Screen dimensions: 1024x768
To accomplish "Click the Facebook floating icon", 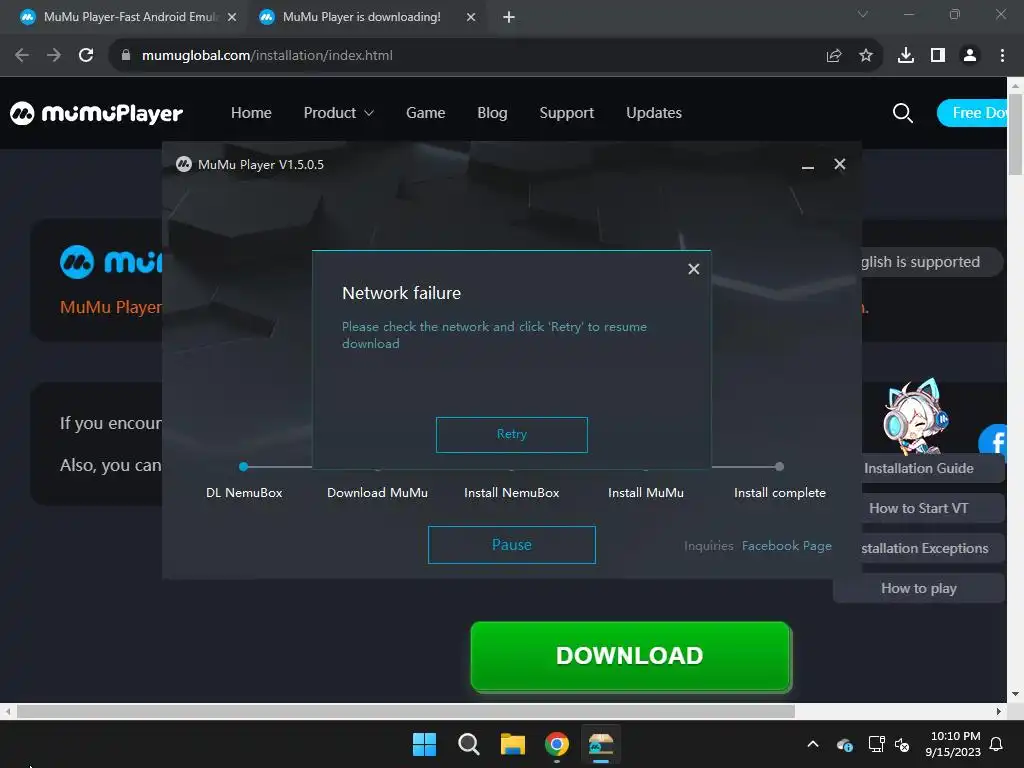I will point(993,442).
